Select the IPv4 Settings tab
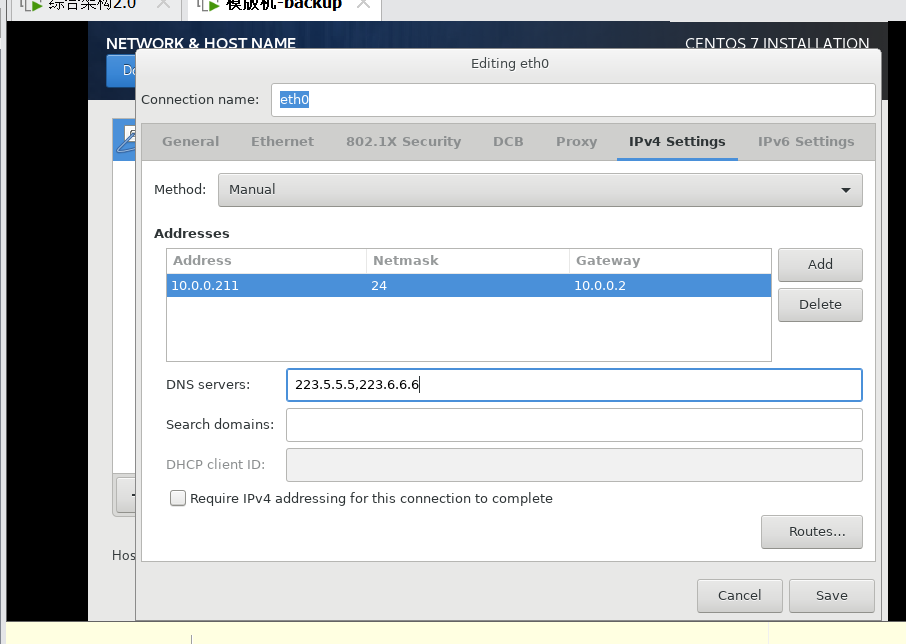906x644 pixels. (x=677, y=142)
